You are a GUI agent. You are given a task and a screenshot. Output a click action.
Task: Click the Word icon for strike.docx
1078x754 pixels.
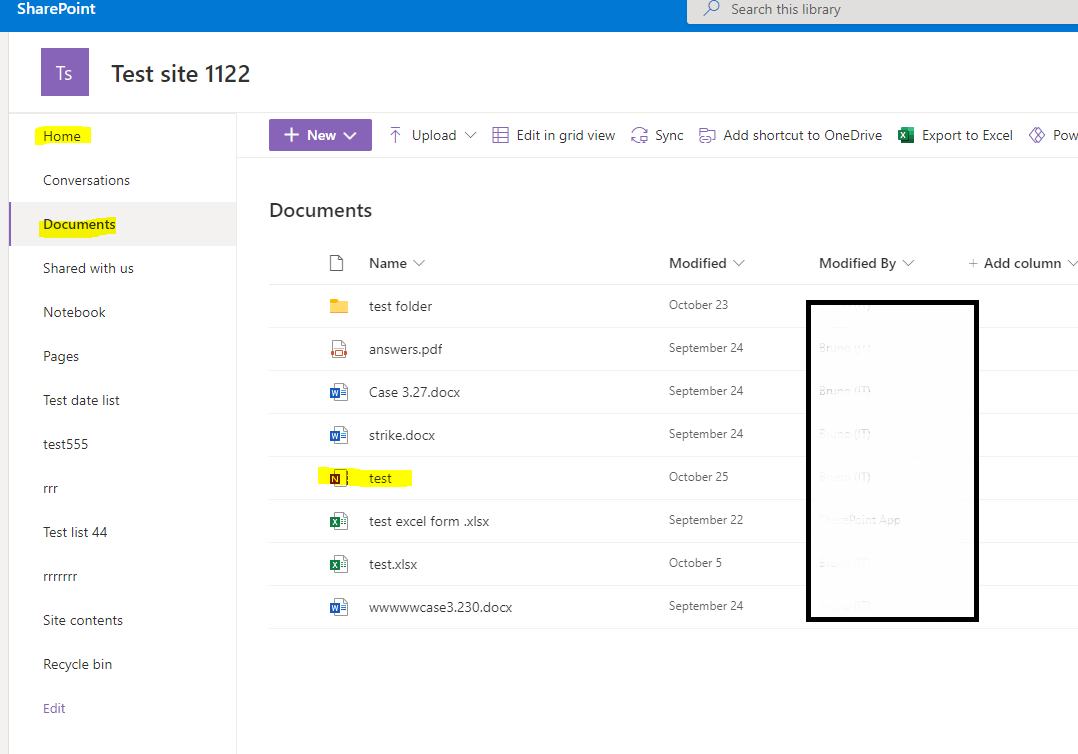pos(339,435)
